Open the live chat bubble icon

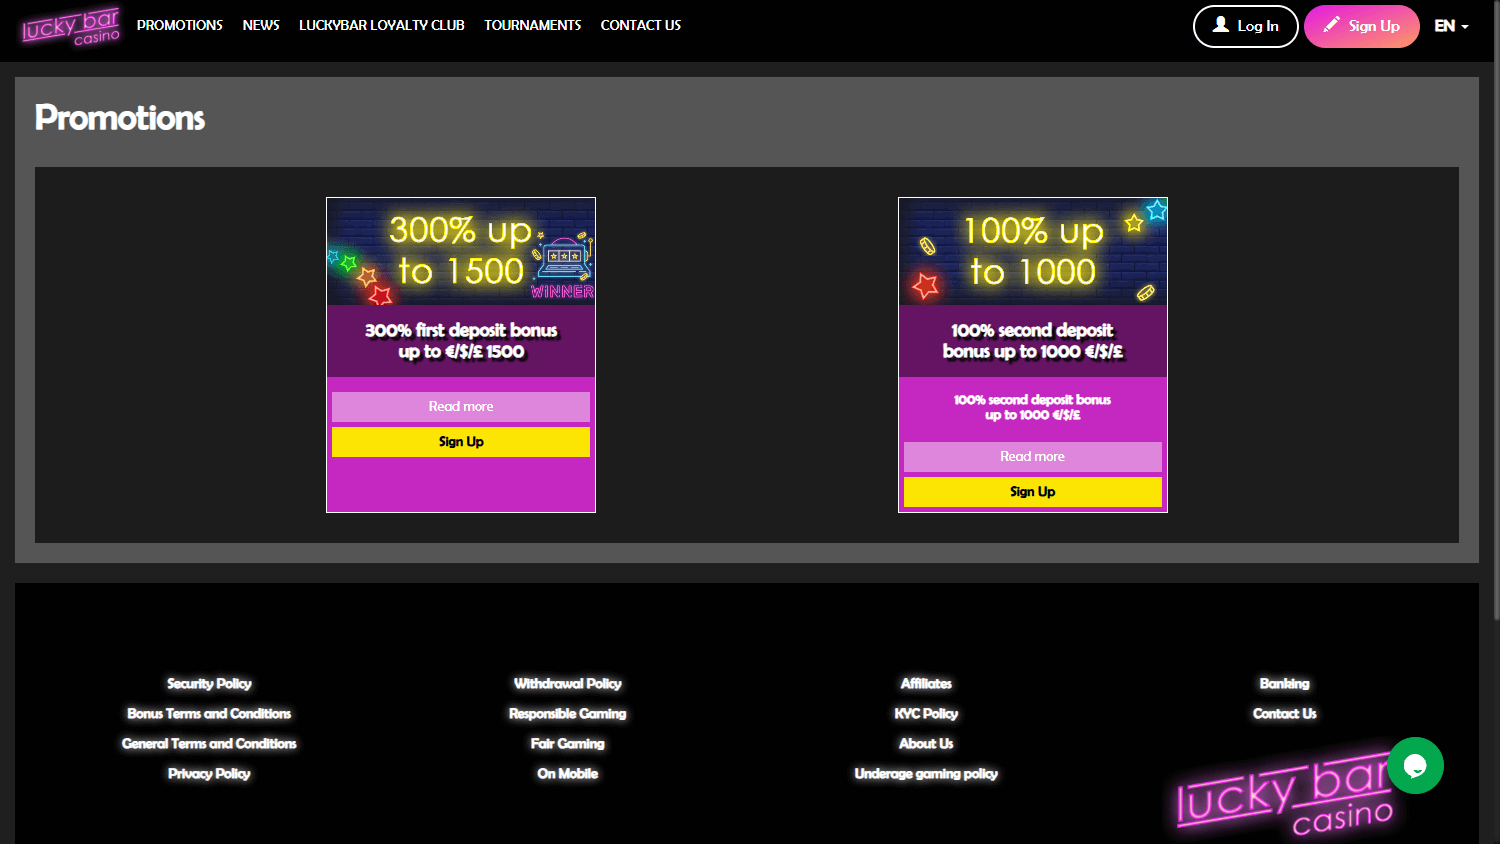[x=1415, y=765]
